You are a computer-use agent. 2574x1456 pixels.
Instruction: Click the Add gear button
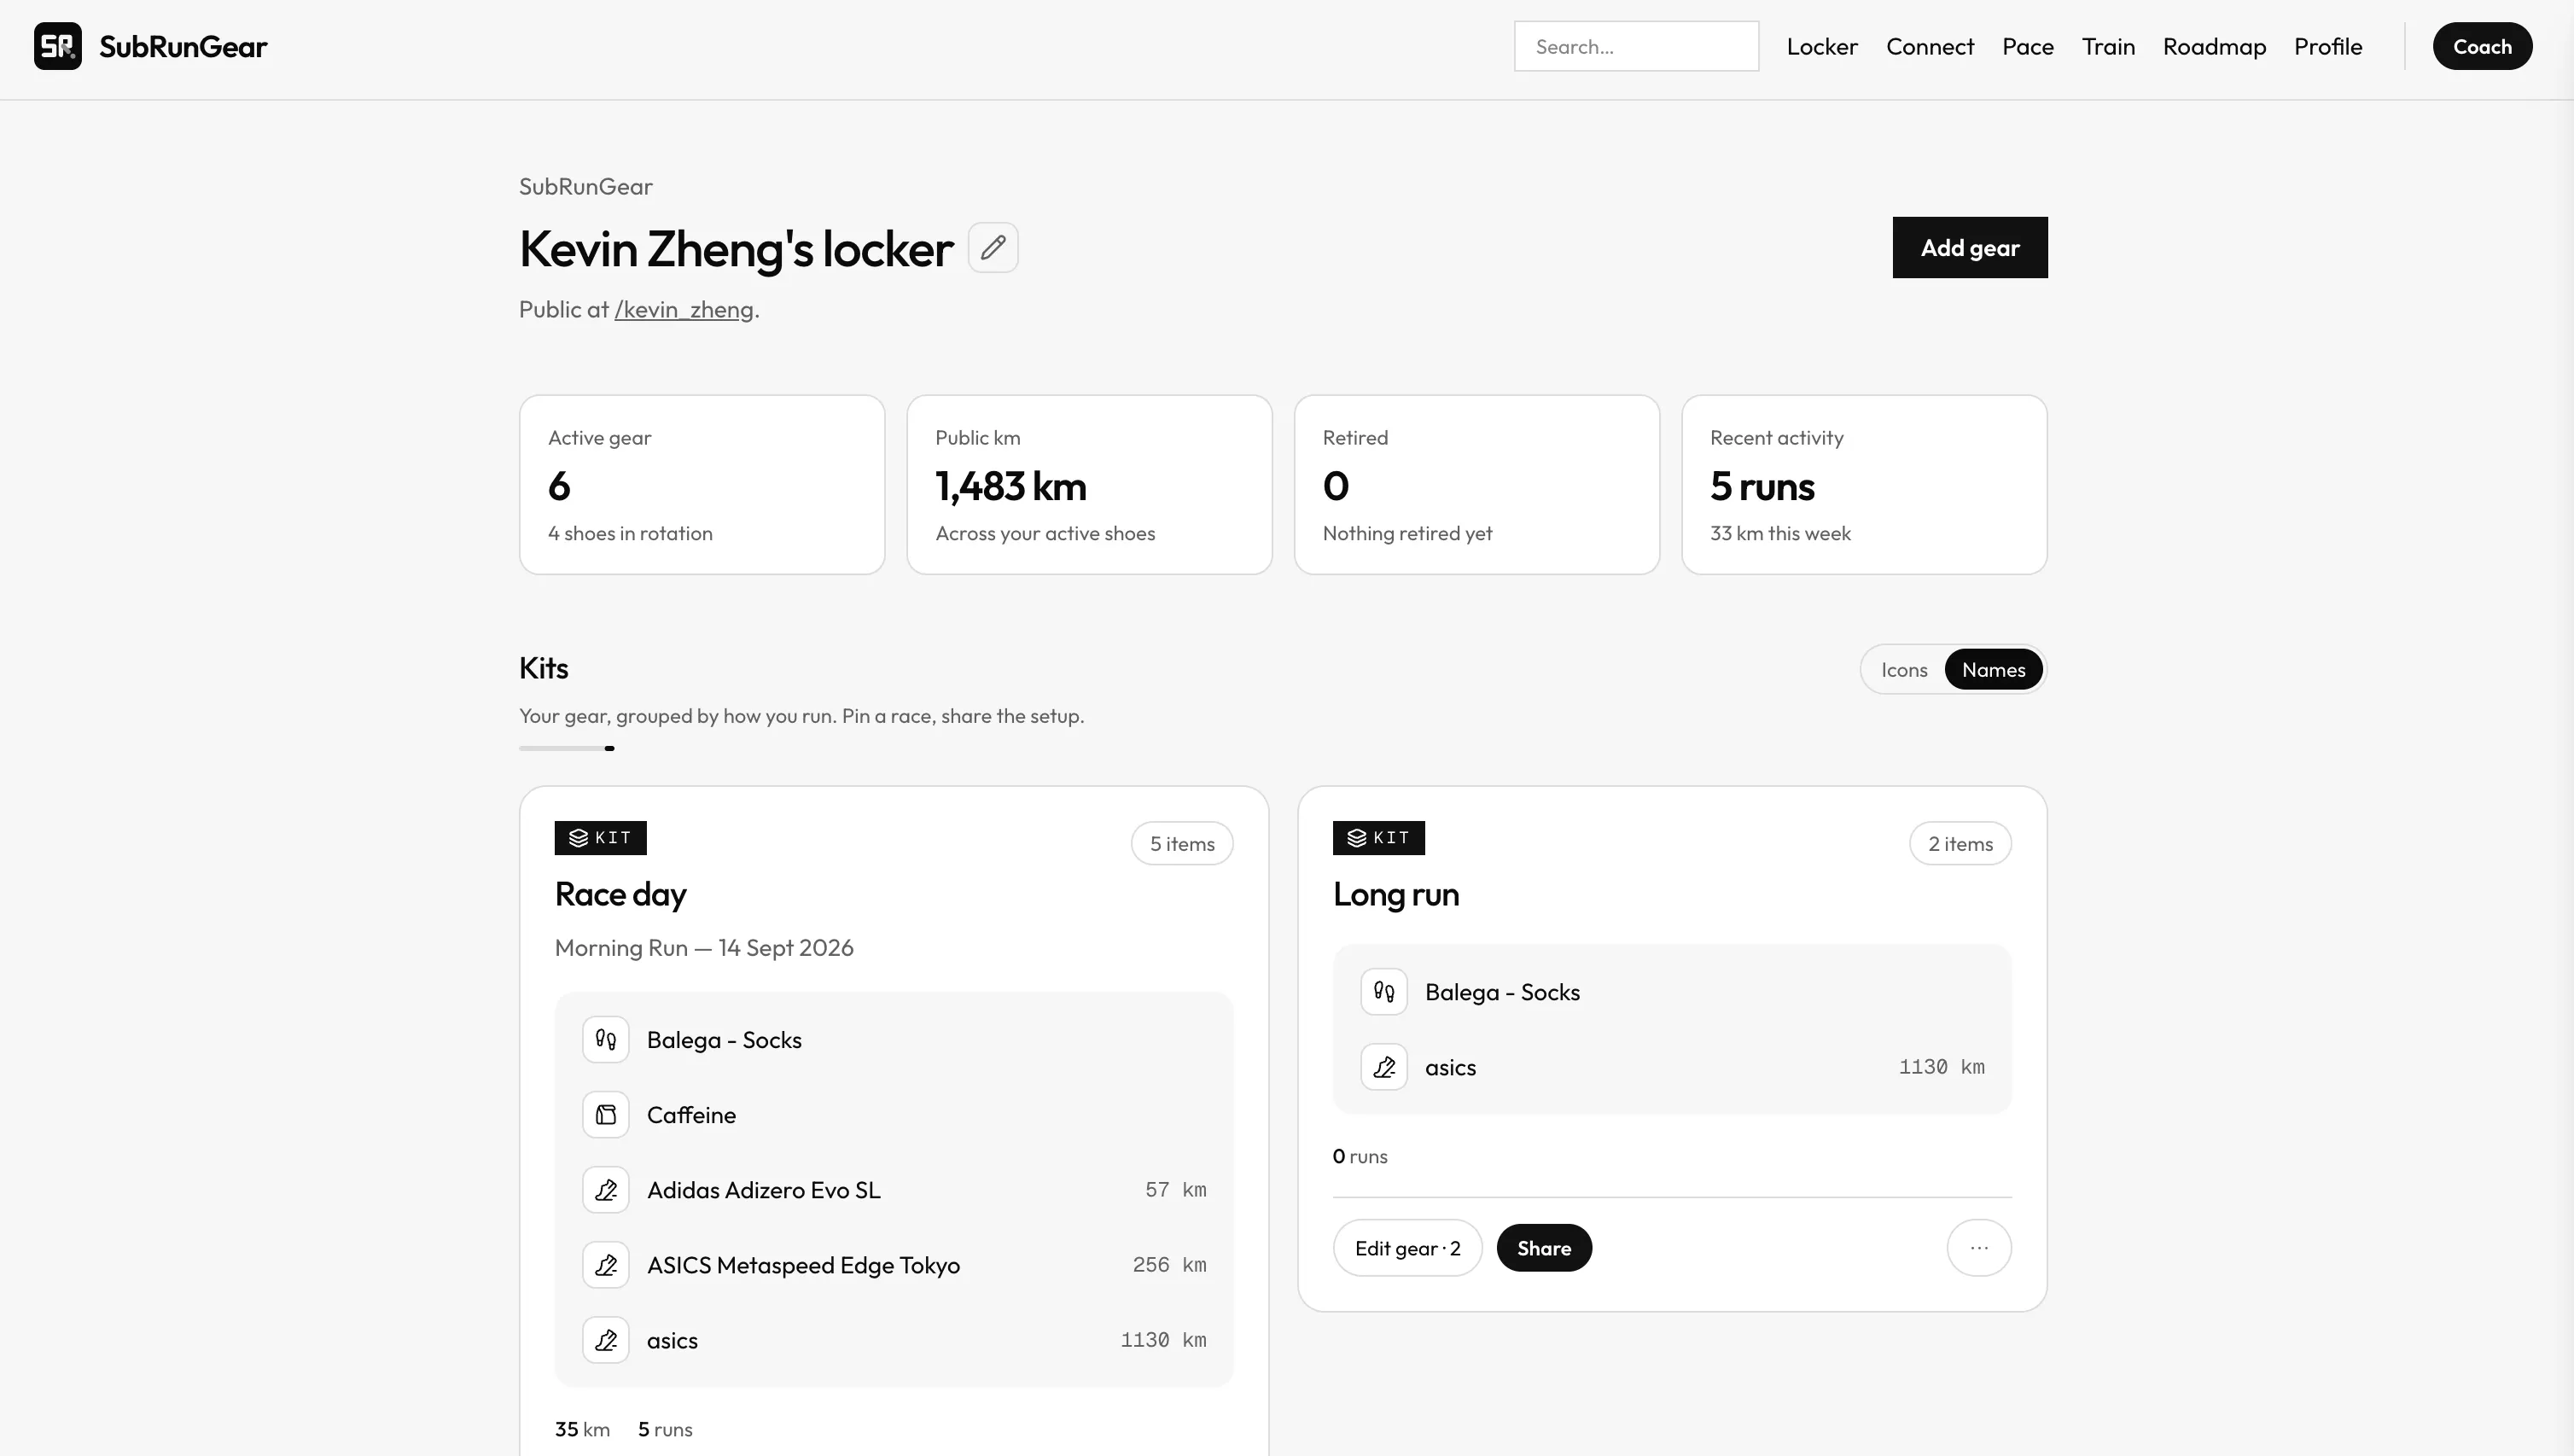pyautogui.click(x=1970, y=247)
